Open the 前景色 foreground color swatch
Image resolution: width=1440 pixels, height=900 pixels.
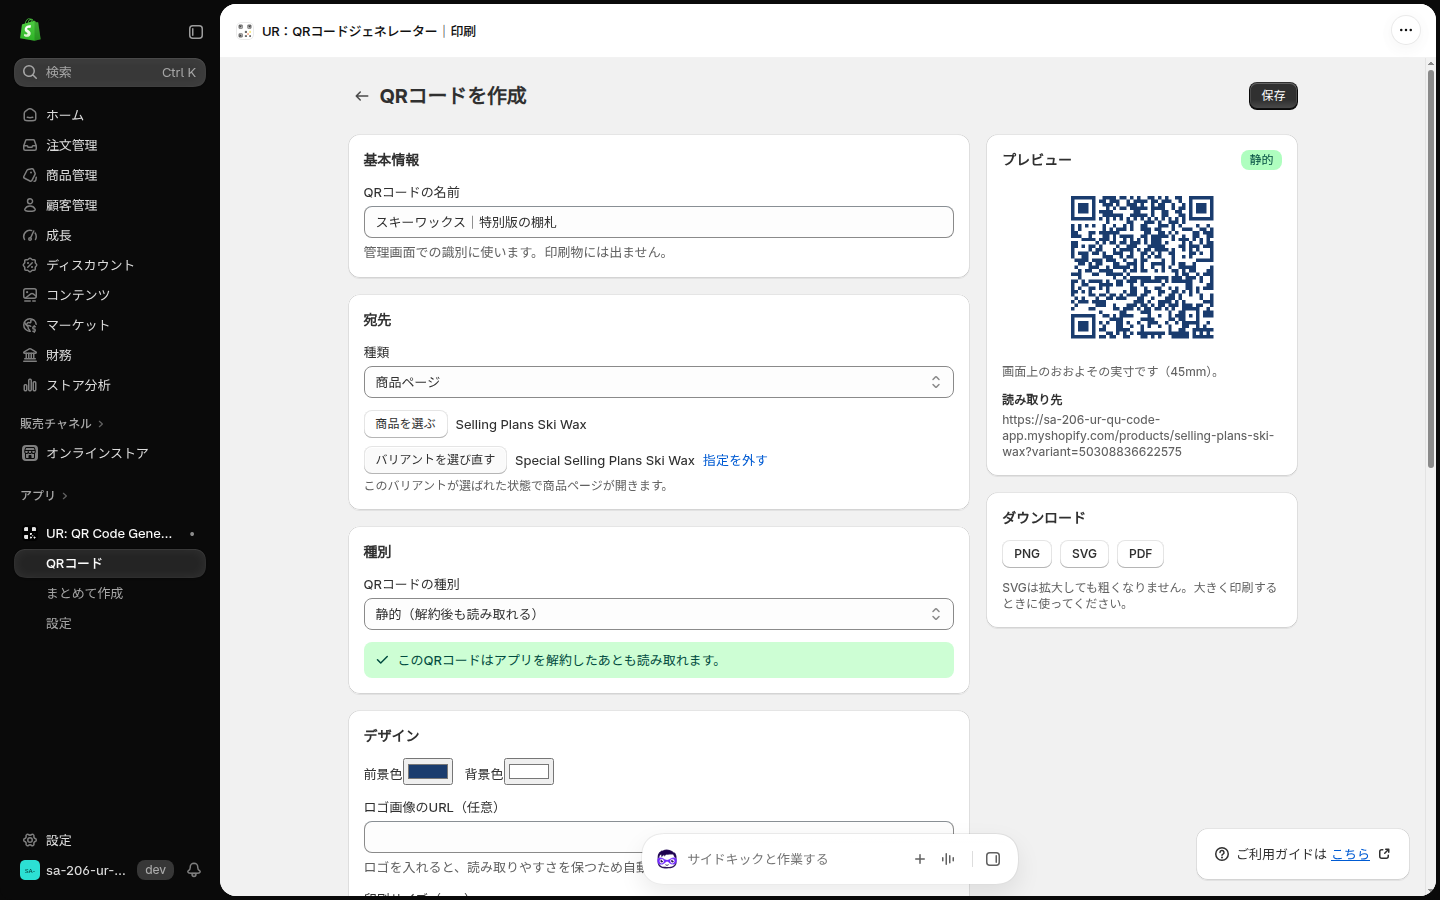(428, 772)
